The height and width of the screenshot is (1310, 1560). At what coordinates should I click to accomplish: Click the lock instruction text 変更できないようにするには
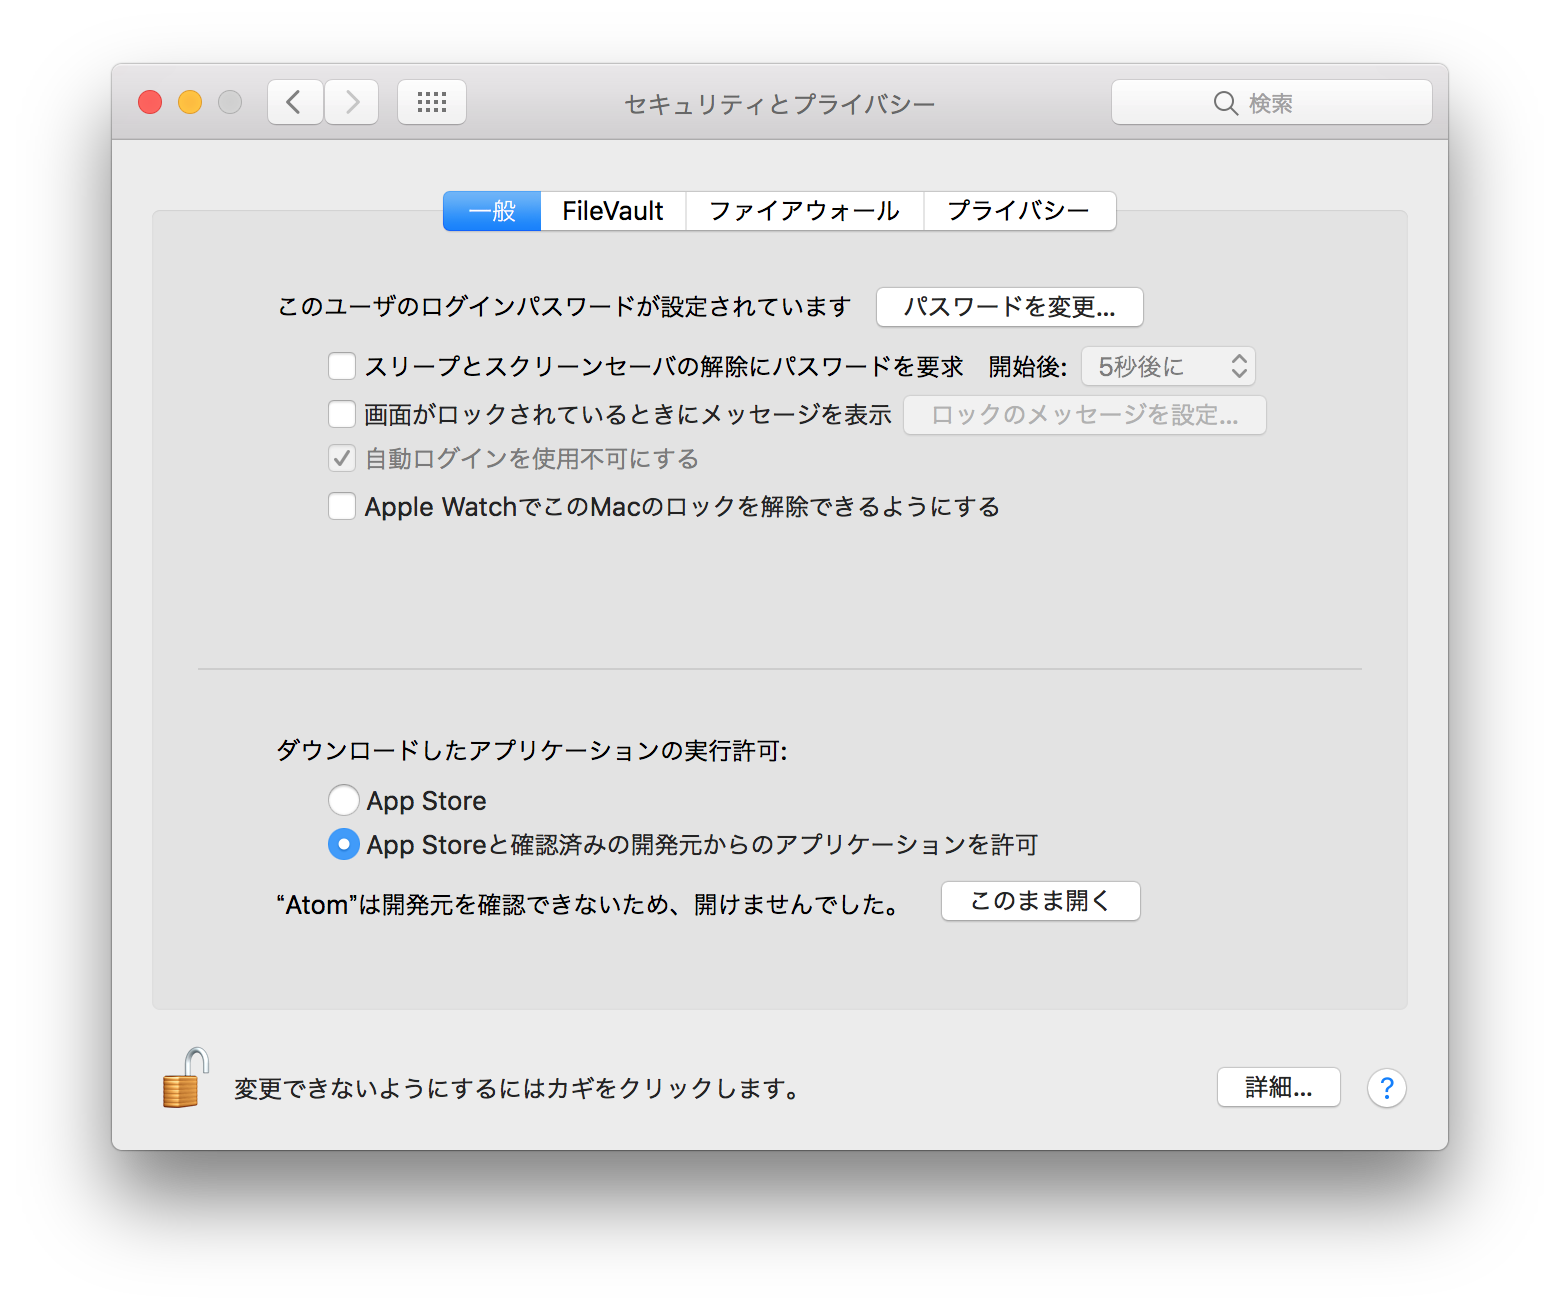coord(519,1088)
